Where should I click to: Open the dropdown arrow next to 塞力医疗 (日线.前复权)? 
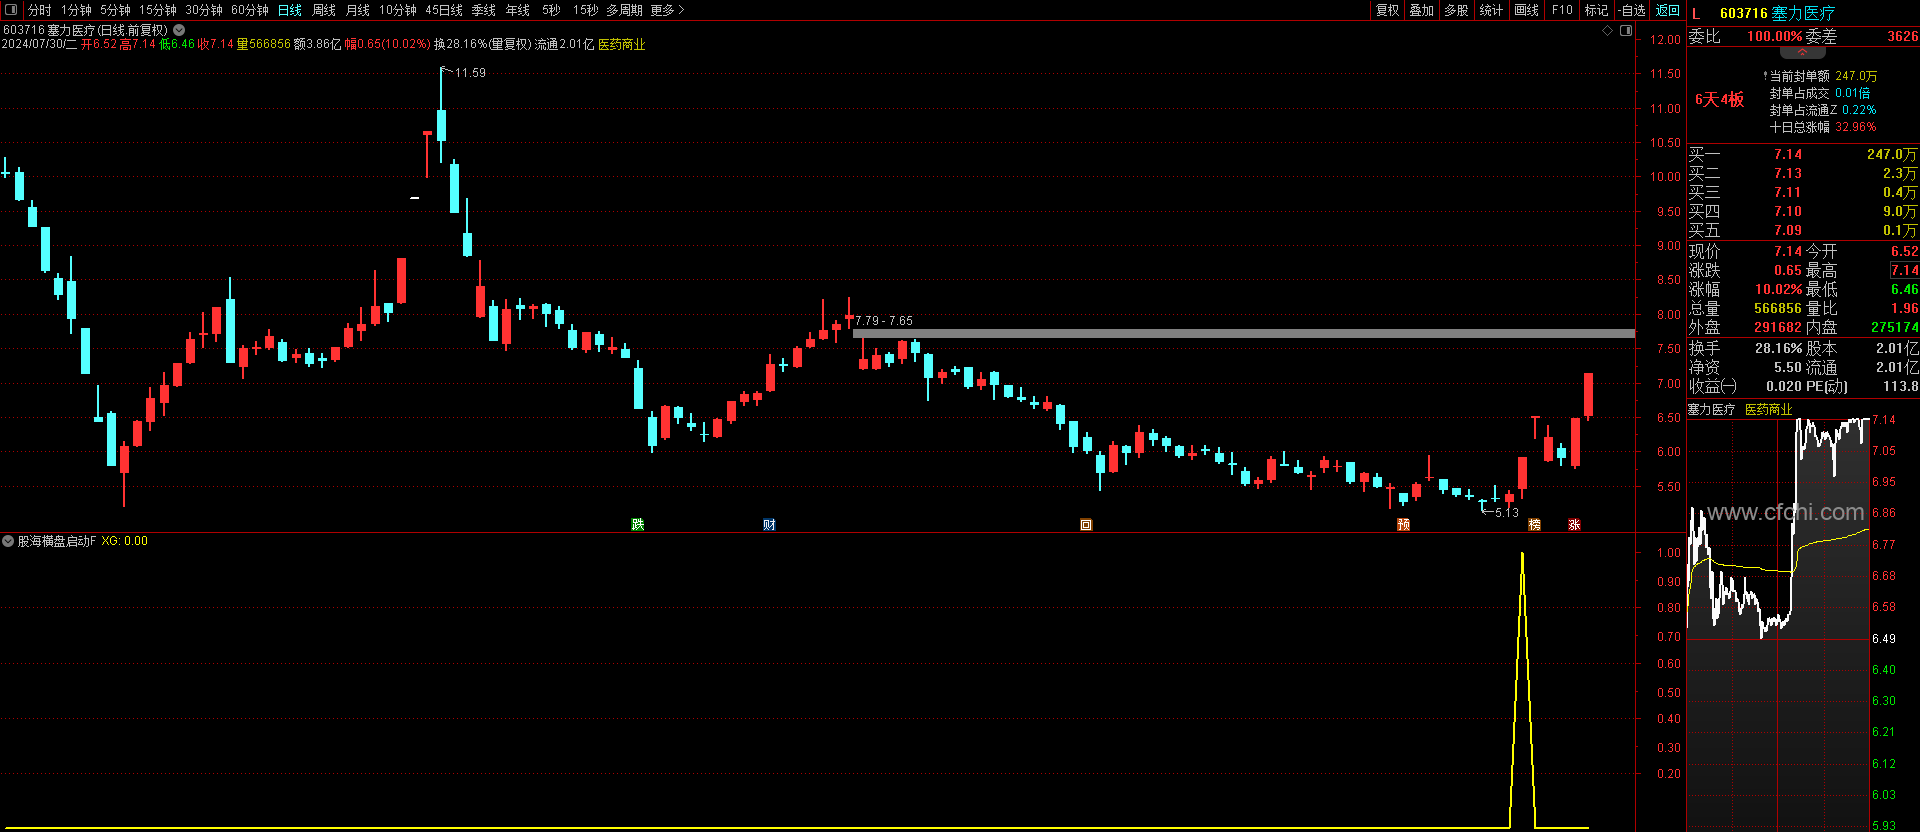[x=179, y=30]
